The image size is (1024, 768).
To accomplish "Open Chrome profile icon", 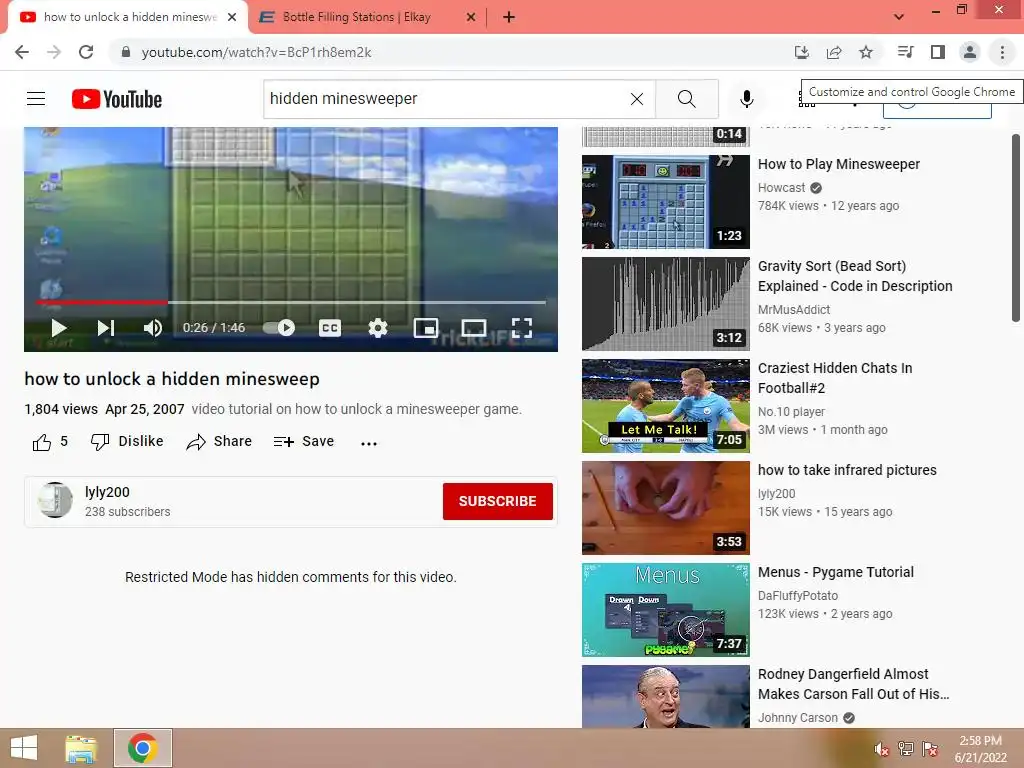I will click(x=970, y=52).
